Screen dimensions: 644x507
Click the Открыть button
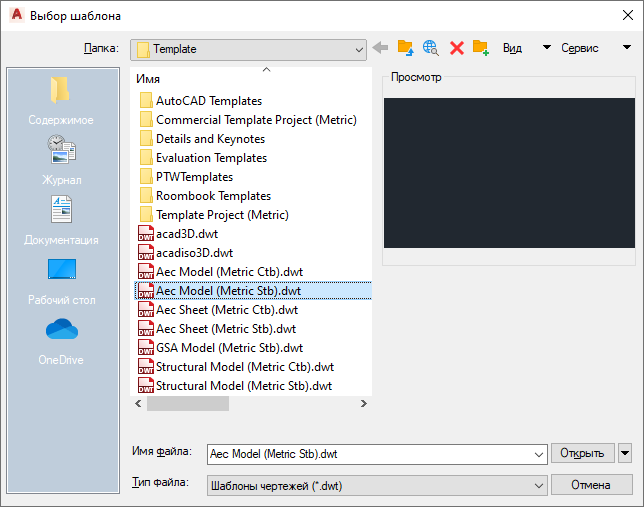click(x=582, y=453)
